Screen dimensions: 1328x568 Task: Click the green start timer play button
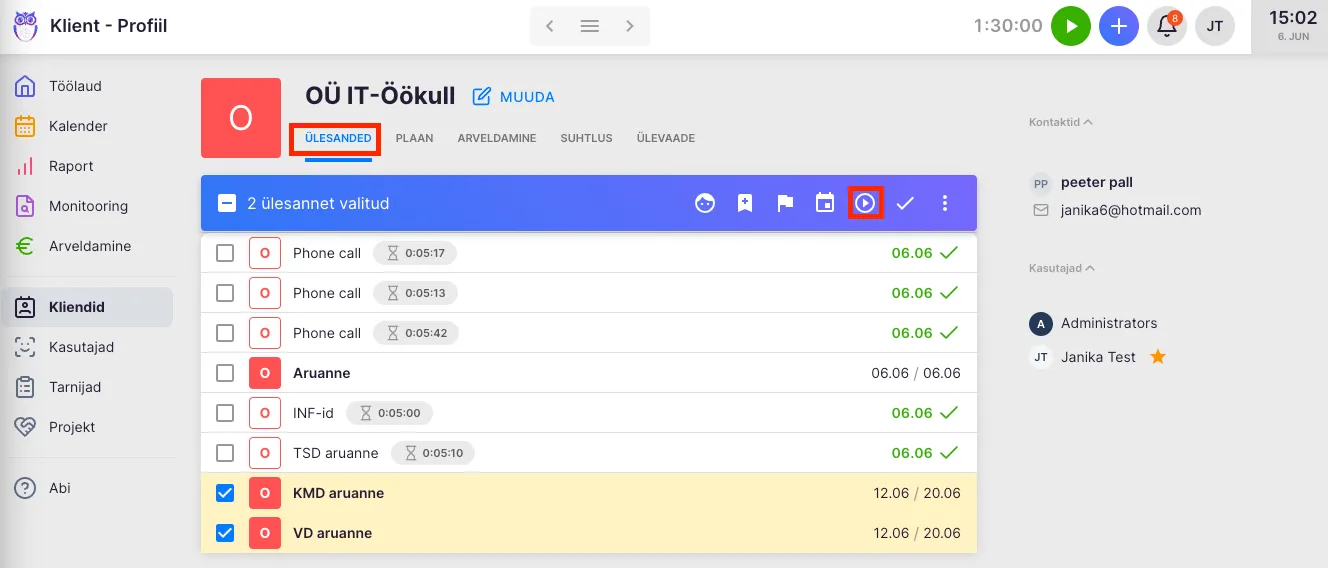(1070, 26)
